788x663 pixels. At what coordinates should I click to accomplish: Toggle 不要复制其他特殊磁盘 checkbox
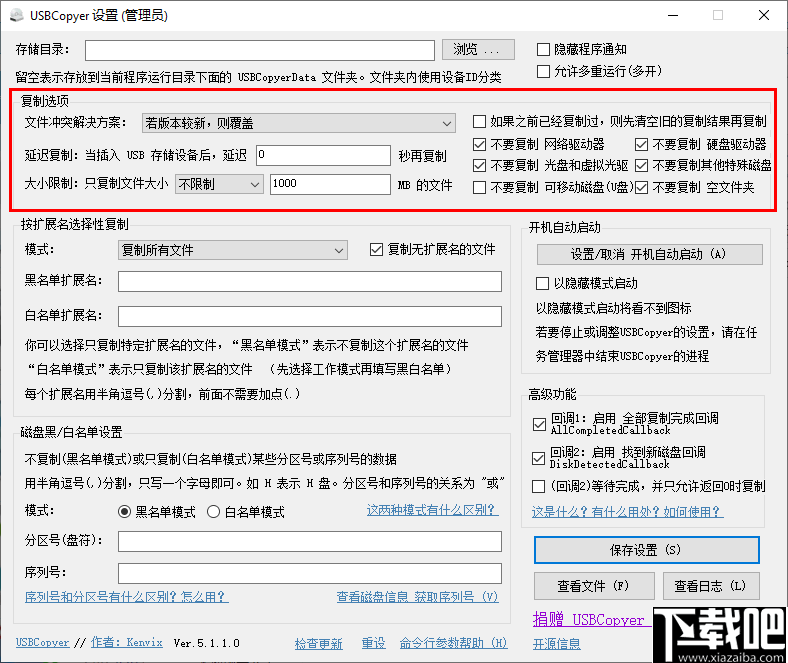pyautogui.click(x=641, y=165)
